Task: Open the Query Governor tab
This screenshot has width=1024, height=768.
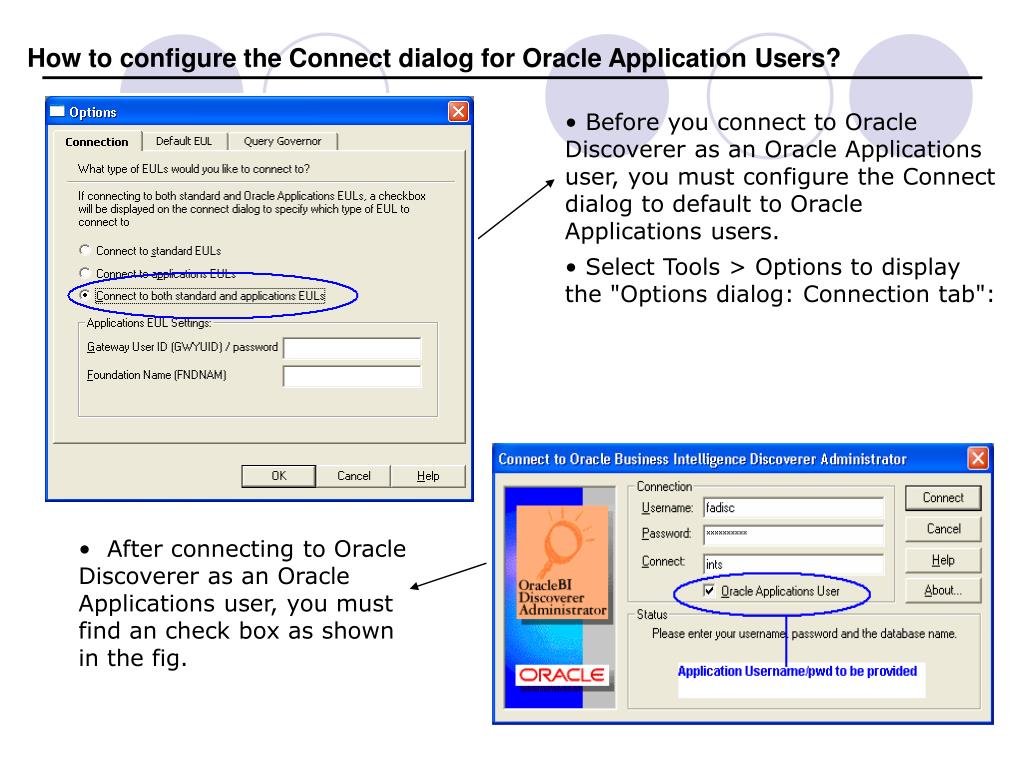Action: coord(282,141)
